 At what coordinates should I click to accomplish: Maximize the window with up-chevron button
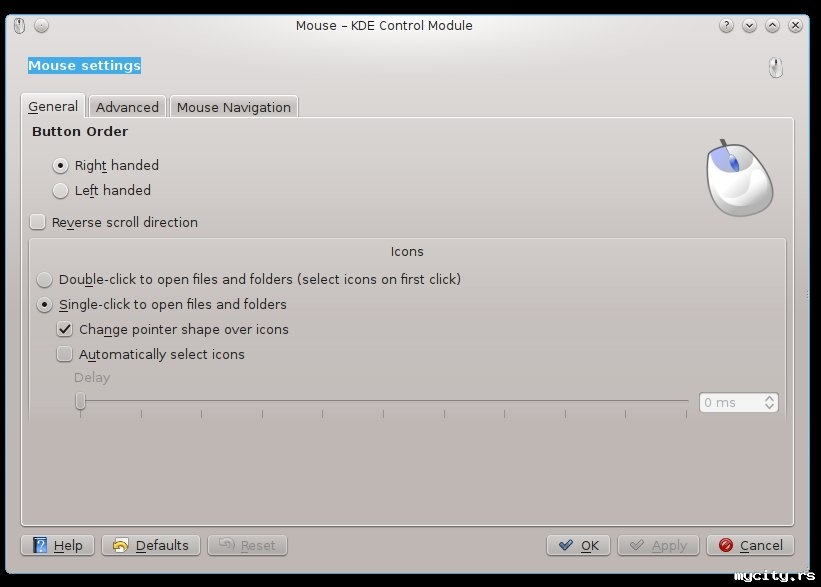[772, 26]
